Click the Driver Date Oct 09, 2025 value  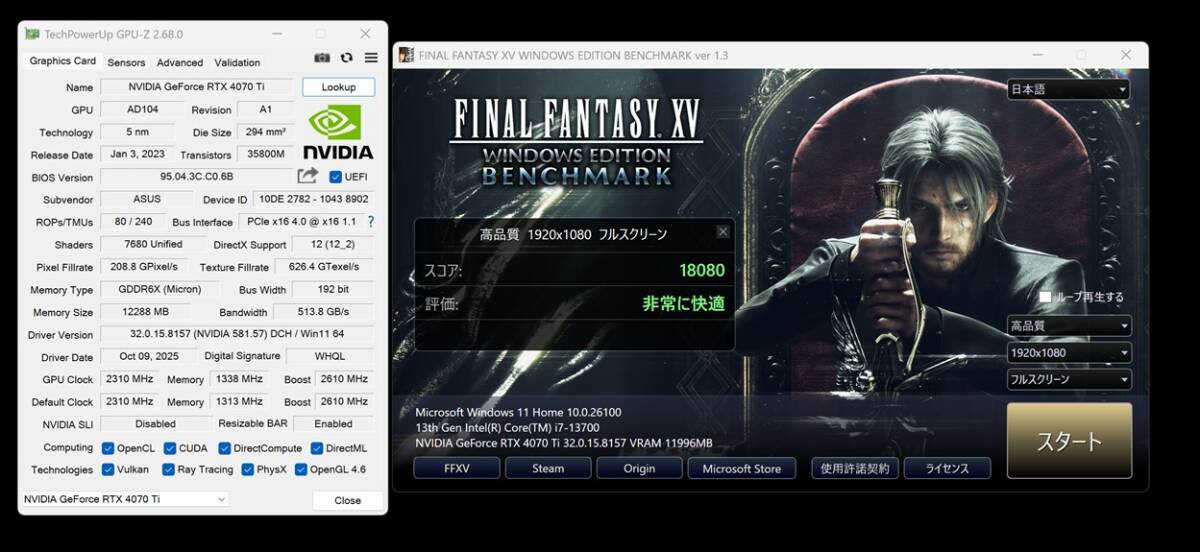click(x=148, y=357)
